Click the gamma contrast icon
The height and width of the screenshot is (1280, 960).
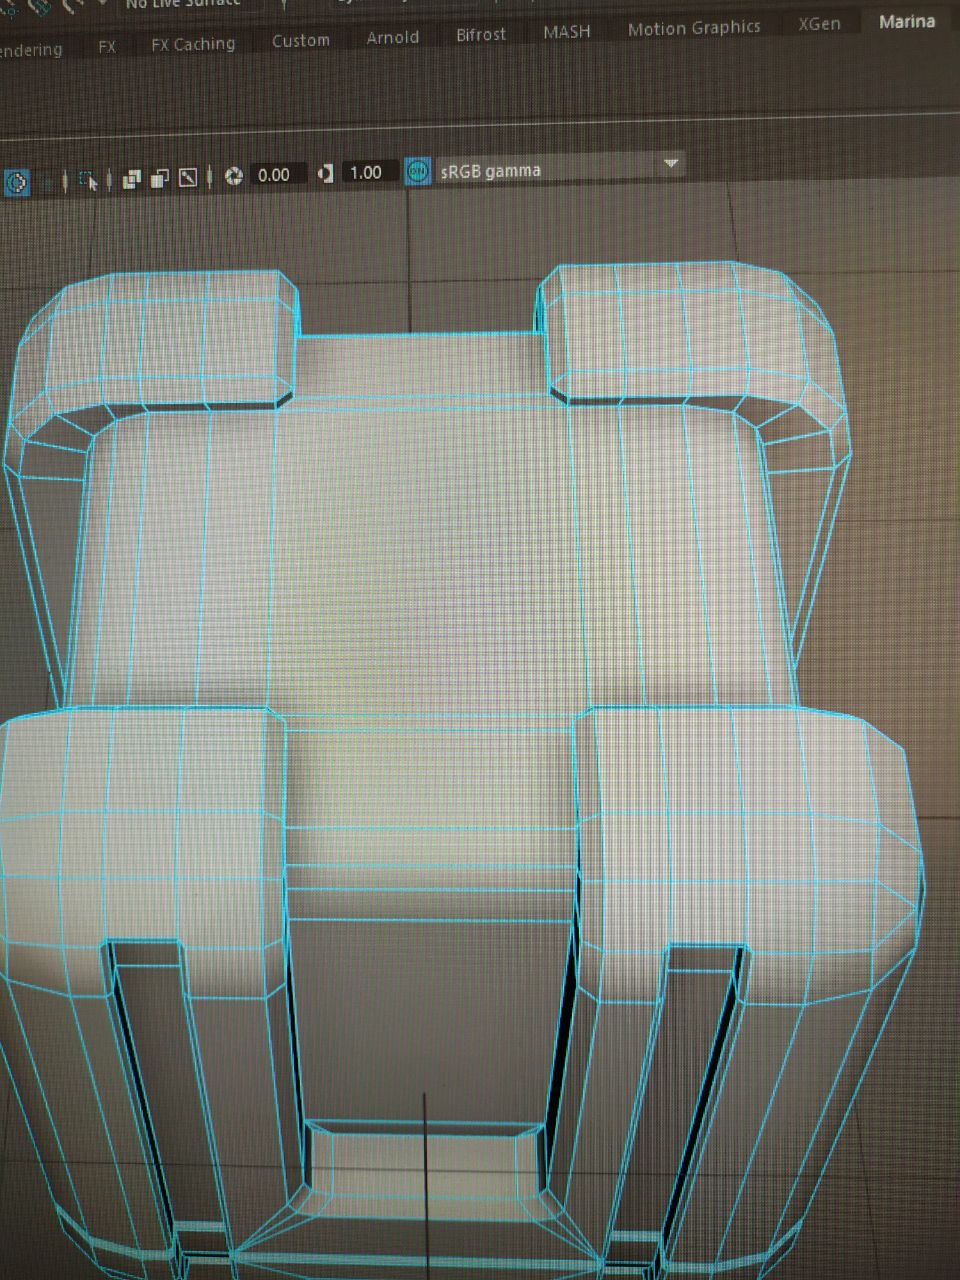pos(325,174)
